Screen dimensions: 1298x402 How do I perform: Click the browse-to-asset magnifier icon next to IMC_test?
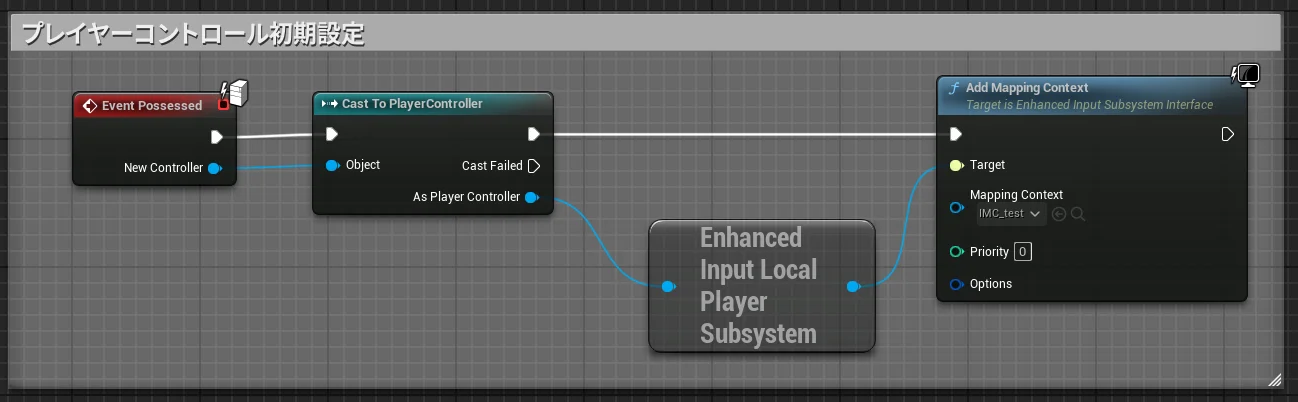tap(1078, 214)
